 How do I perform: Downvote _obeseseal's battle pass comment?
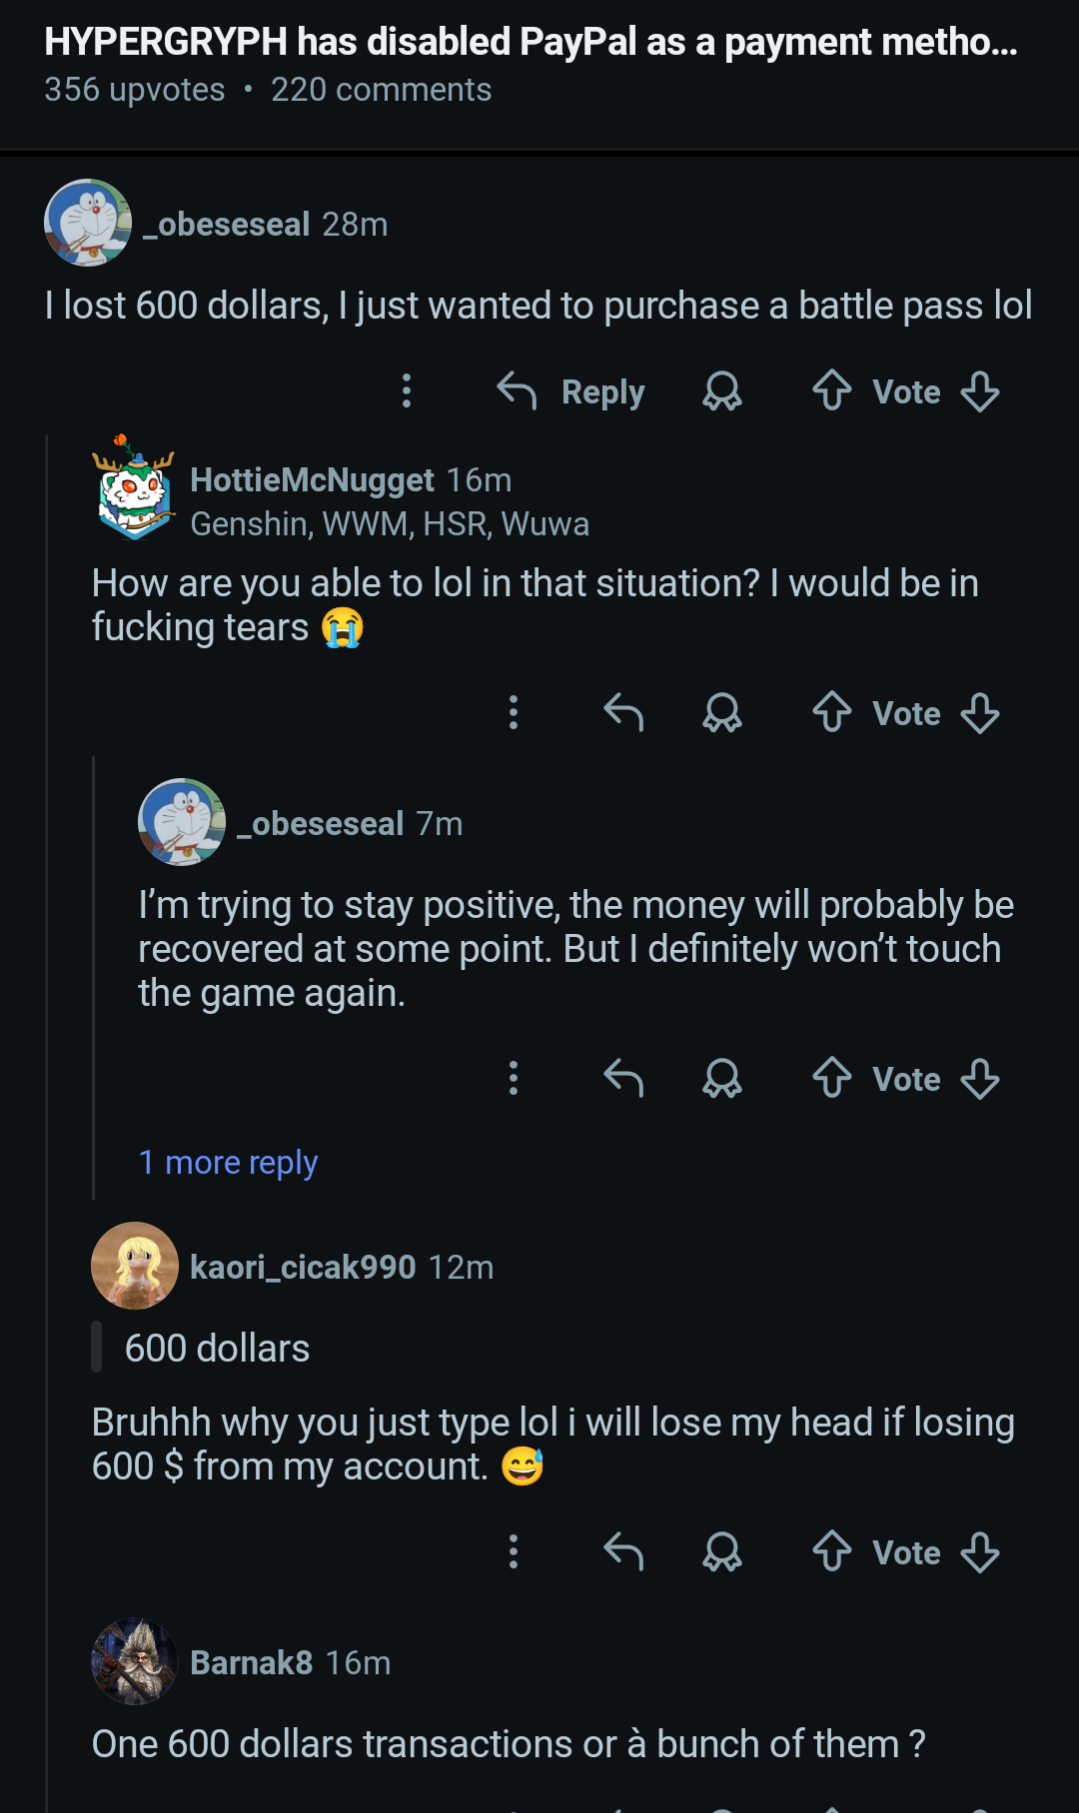pyautogui.click(x=980, y=391)
